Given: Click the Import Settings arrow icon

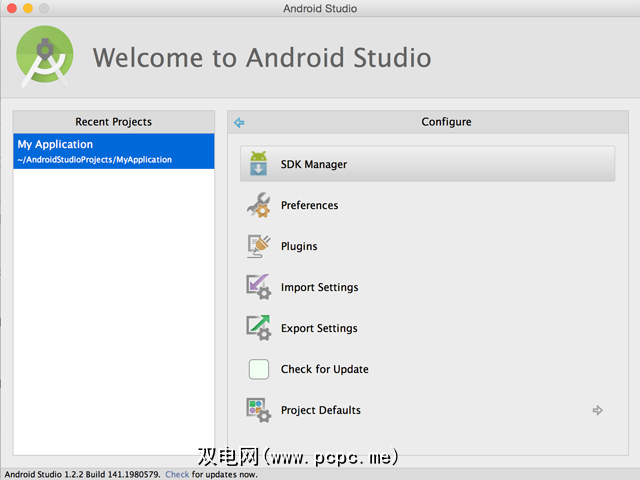Looking at the screenshot, I should click(x=258, y=287).
